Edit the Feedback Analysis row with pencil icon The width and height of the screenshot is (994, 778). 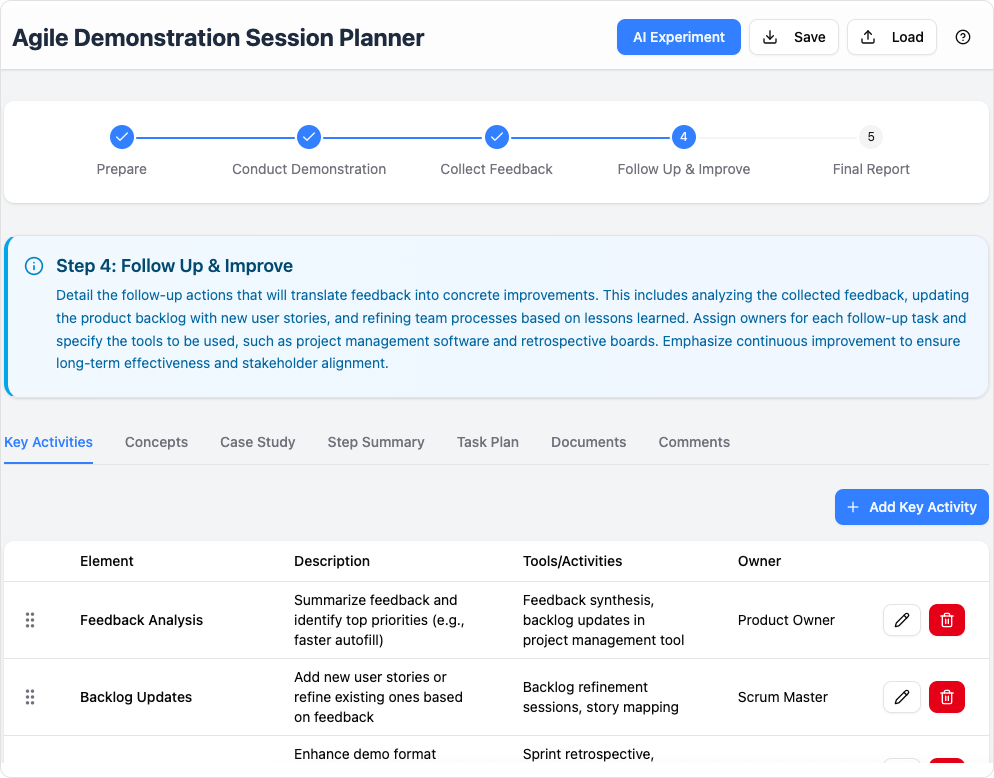(901, 620)
